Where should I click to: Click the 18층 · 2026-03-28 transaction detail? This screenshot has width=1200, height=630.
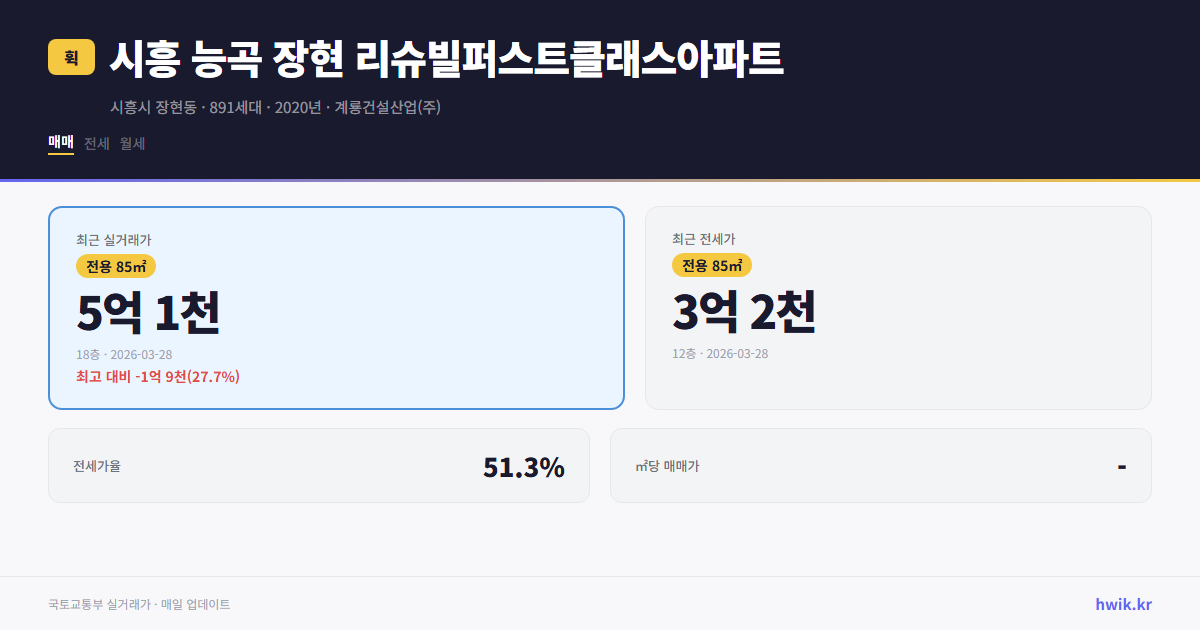tap(126, 354)
